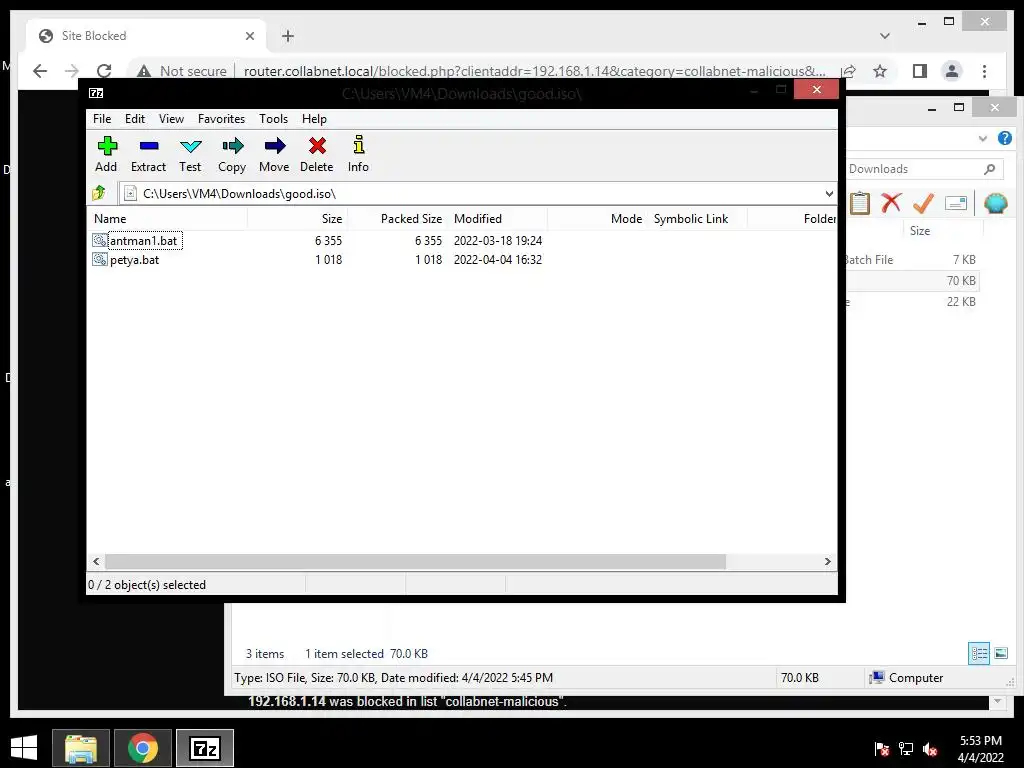Open the Edit menu in 7-Zip

tap(135, 119)
